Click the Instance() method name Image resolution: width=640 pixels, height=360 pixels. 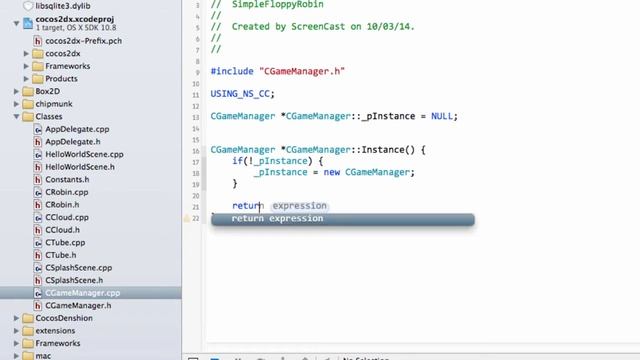tap(388, 150)
